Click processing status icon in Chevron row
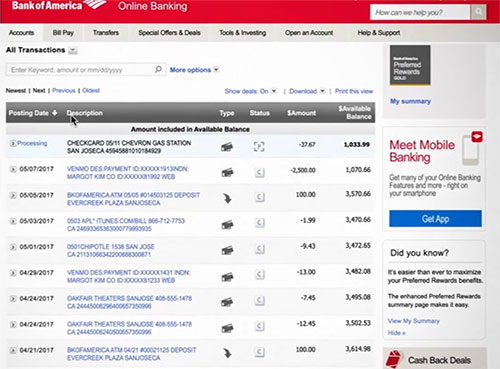 tap(259, 146)
